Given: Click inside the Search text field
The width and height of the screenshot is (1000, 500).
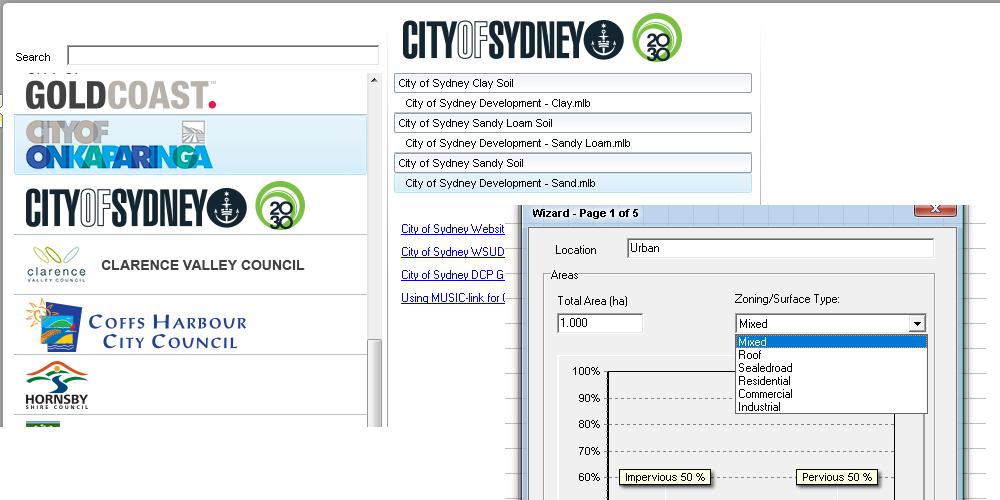Looking at the screenshot, I should coord(223,56).
